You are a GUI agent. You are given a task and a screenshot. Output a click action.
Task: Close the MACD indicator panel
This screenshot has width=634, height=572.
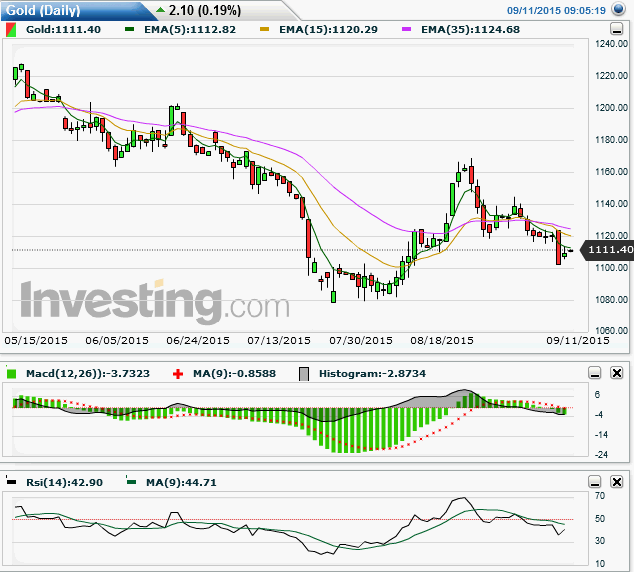[617, 373]
